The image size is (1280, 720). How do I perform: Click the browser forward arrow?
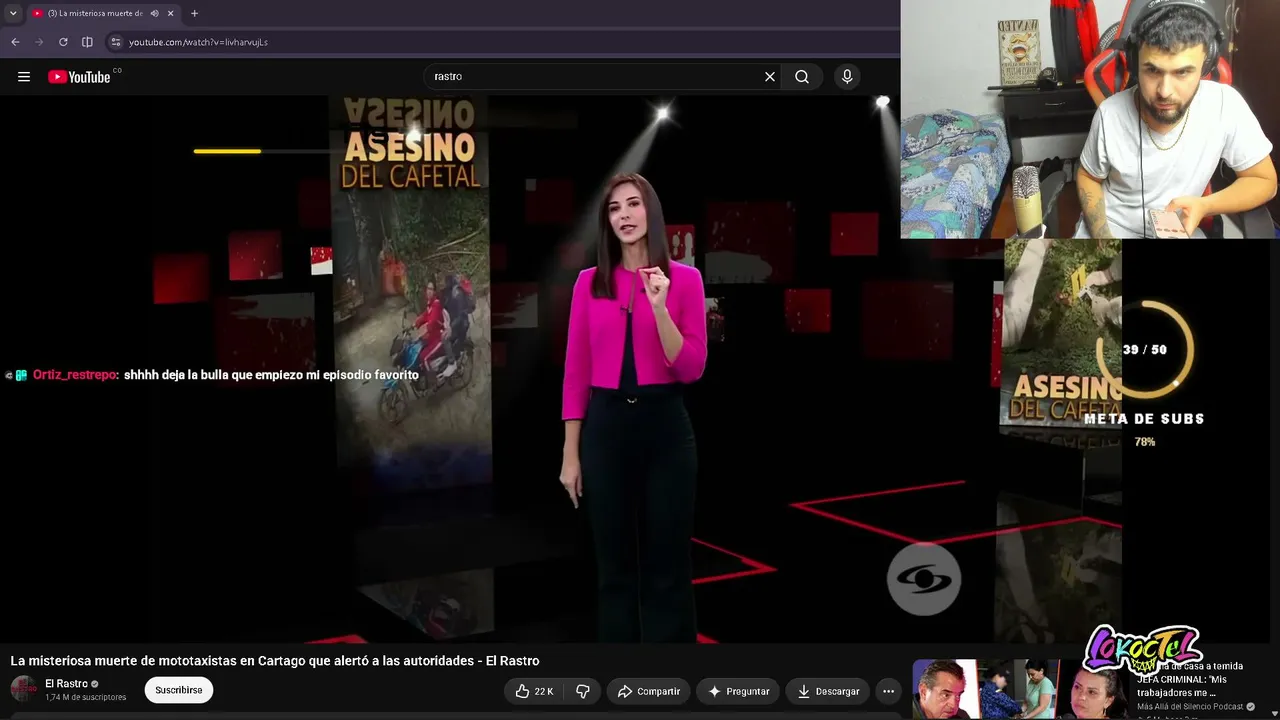coord(39,42)
